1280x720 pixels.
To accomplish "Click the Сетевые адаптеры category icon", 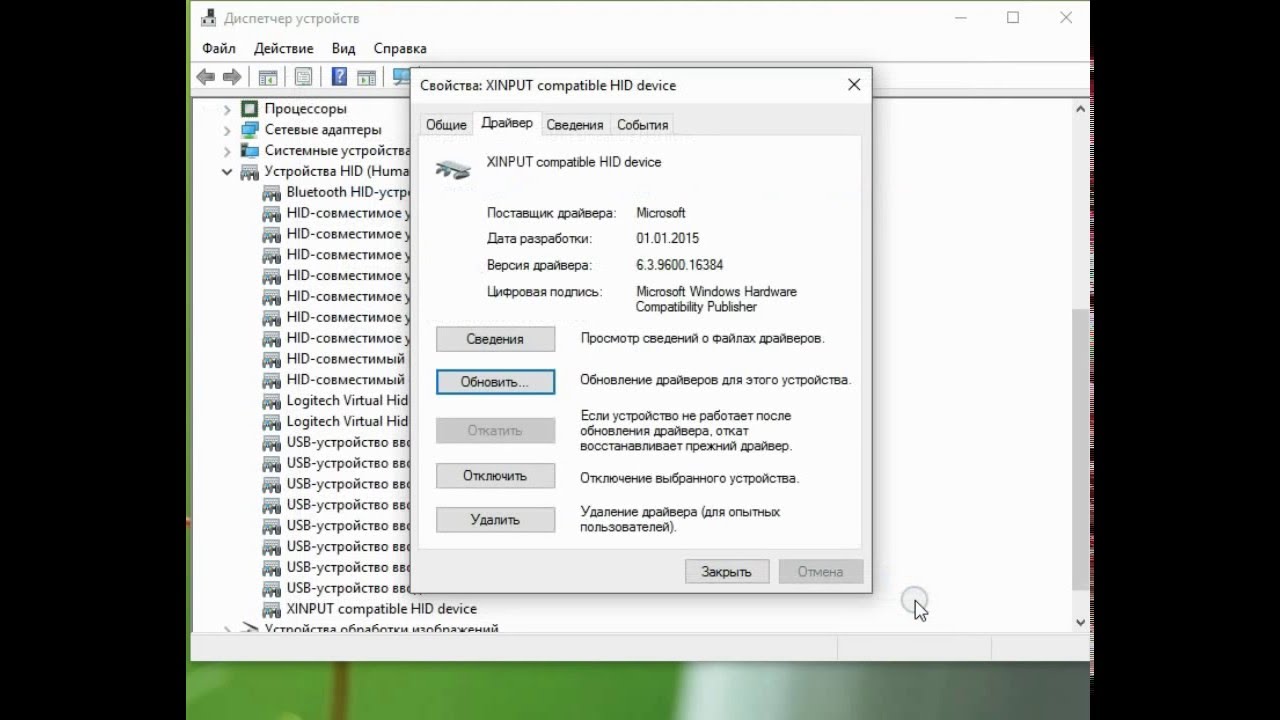I will (250, 130).
